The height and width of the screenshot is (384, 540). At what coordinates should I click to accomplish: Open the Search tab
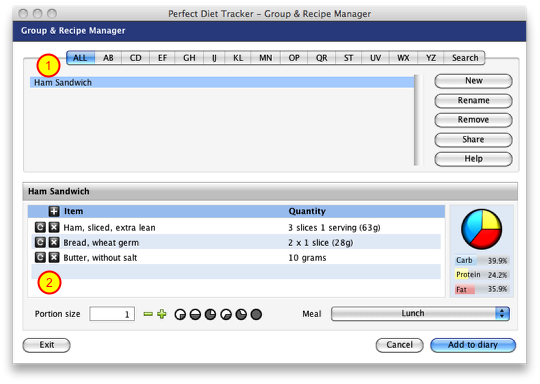click(x=465, y=58)
